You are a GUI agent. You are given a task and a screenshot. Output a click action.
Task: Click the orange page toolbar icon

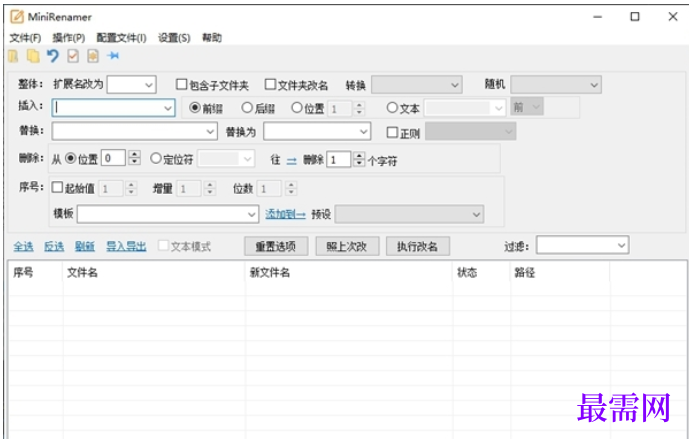[x=93, y=56]
